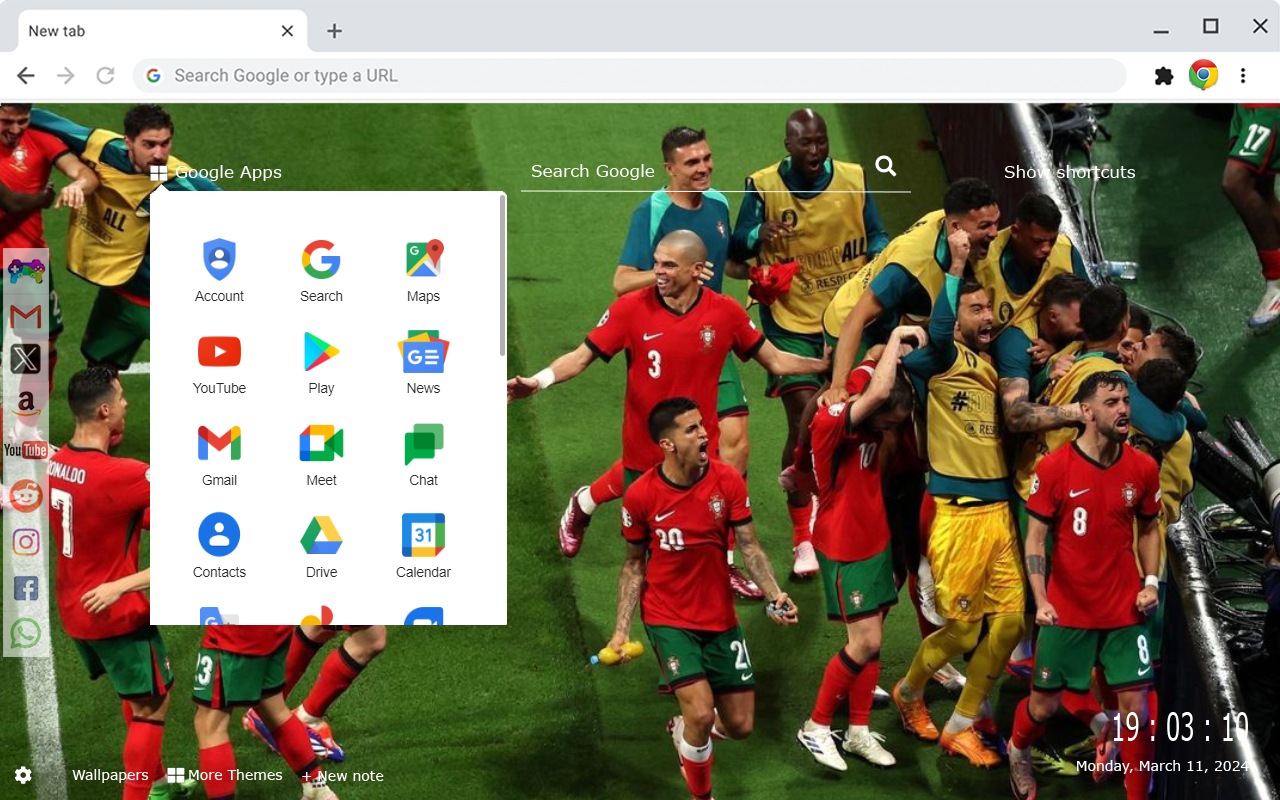Select the New tab tab
Screen dimensions: 1280x800
point(162,31)
